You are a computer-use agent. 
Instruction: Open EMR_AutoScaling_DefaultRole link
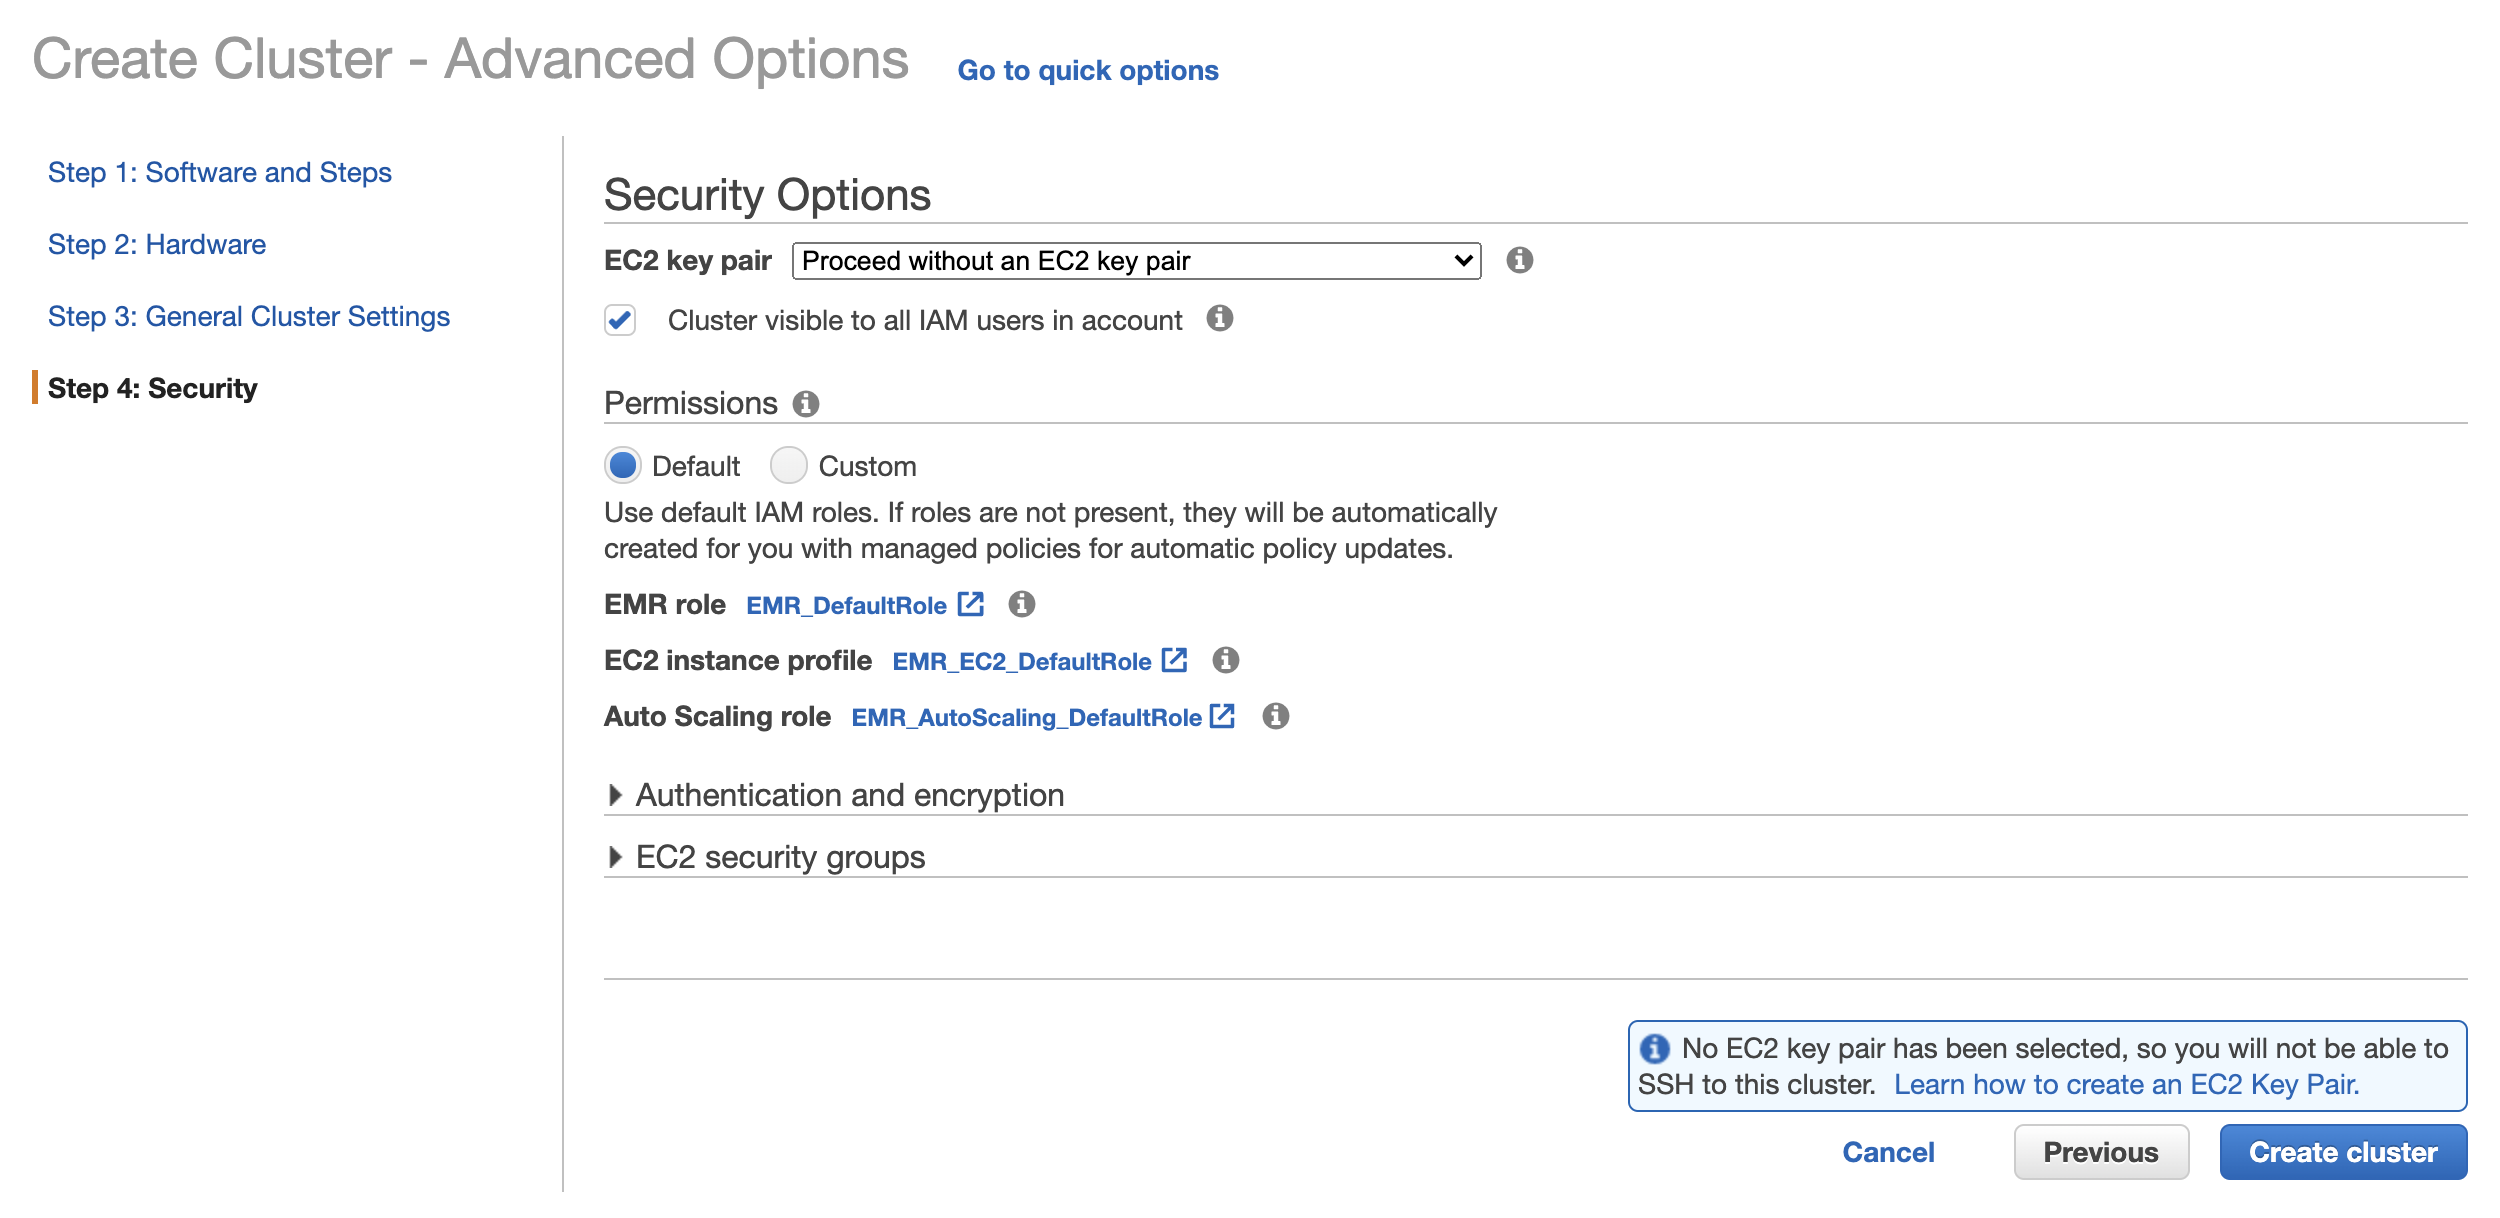pos(1026,717)
